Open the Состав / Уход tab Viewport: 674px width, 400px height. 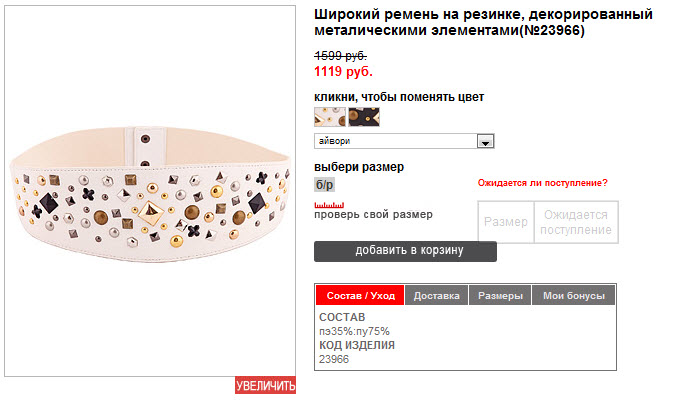359,296
